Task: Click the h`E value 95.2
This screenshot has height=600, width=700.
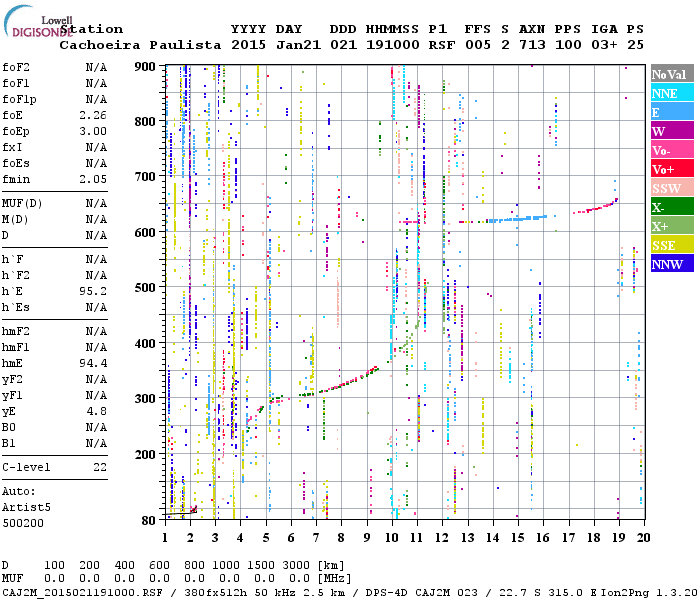Action: (93, 292)
